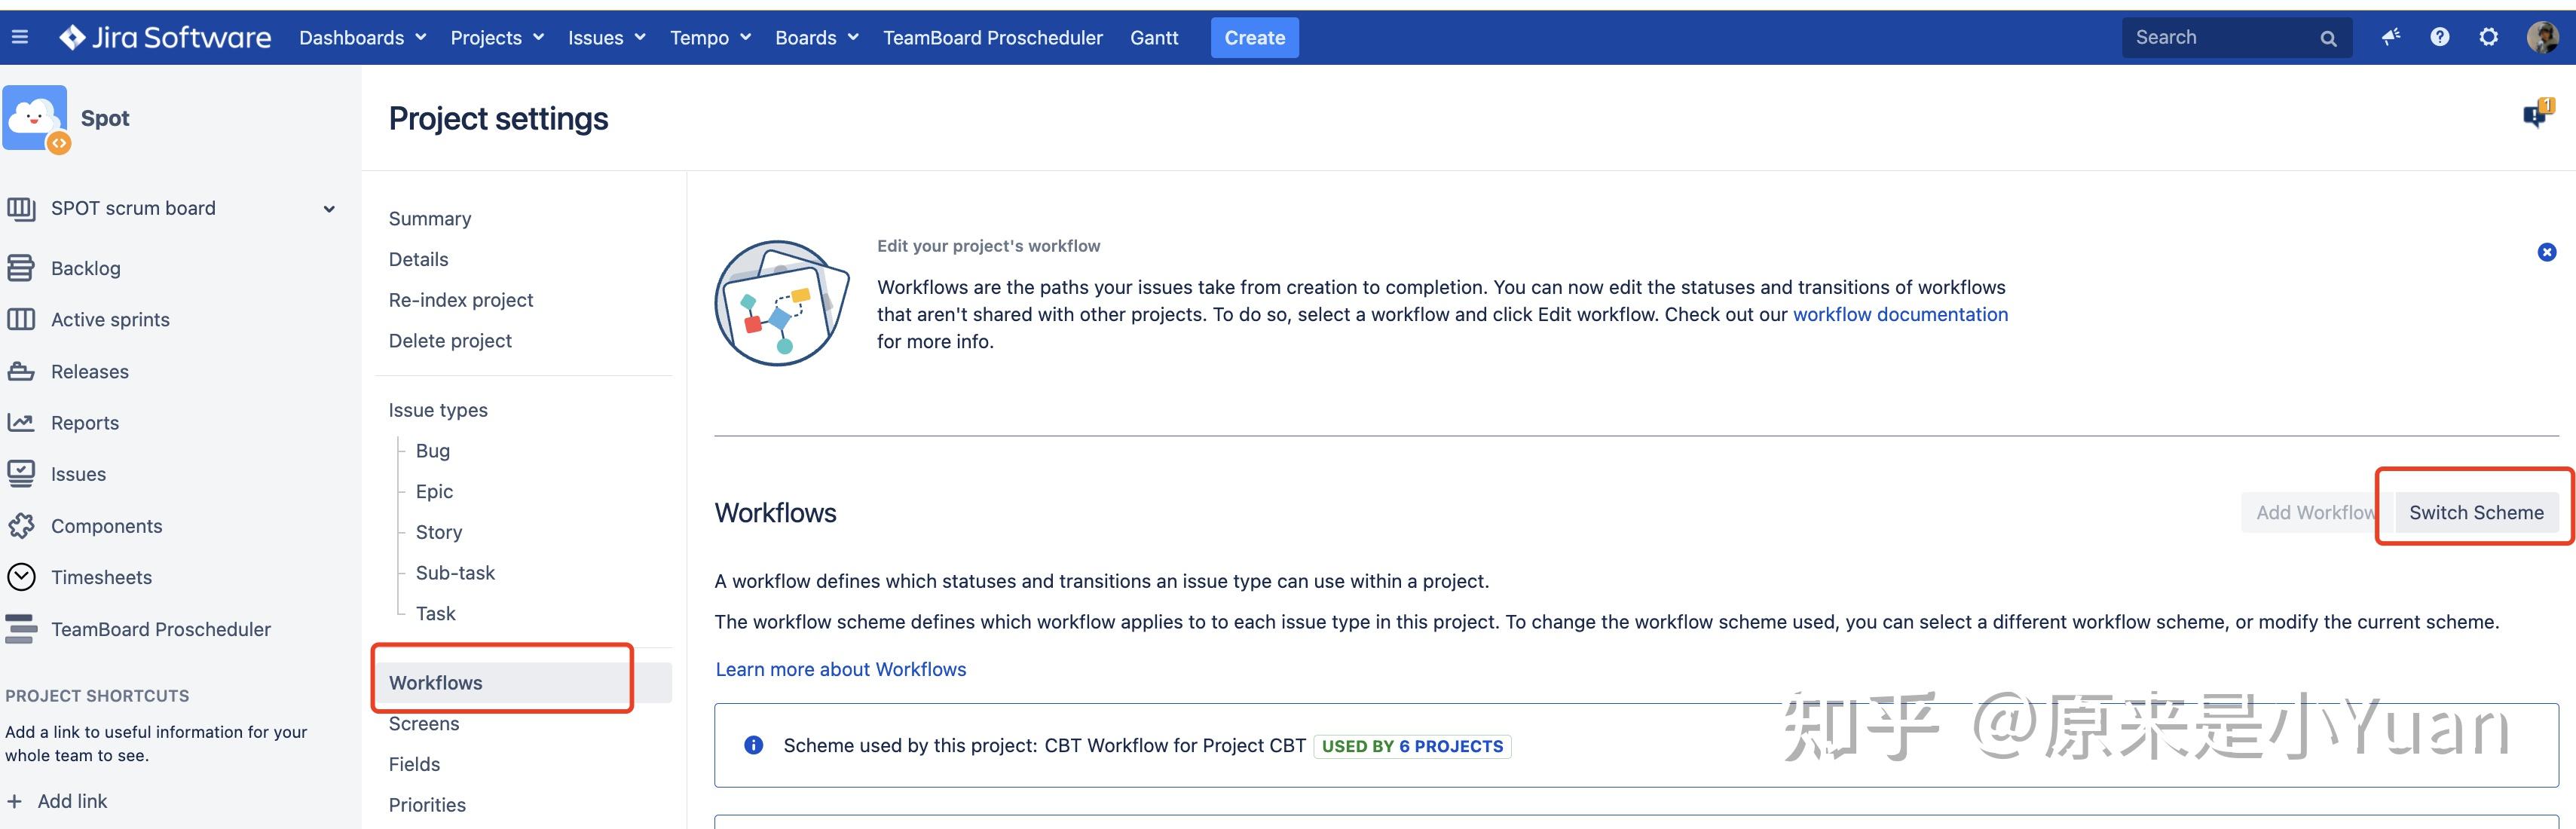Click the Switch Scheme button
This screenshot has width=2576, height=829.
point(2475,512)
